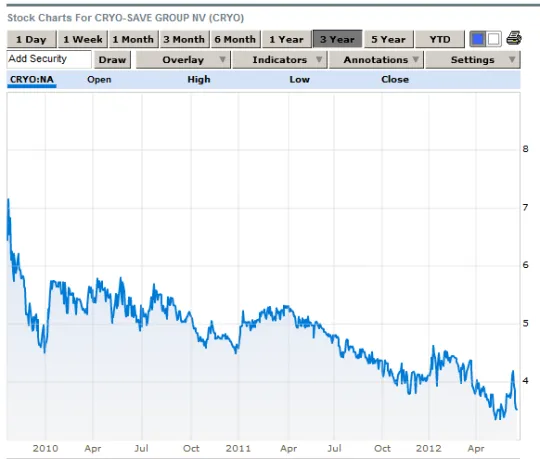This screenshot has height=459, width=540.
Task: Open the Overlay dropdown arrow
Action: [x=222, y=59]
